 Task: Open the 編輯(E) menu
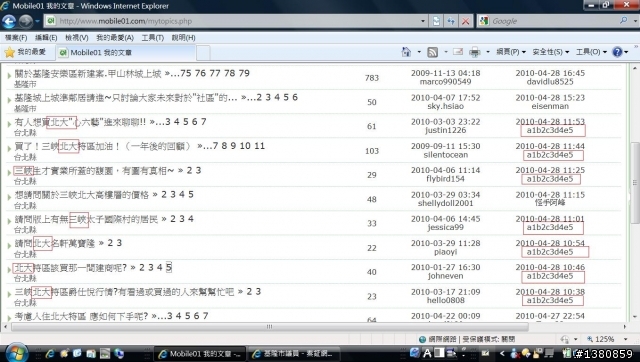46,38
